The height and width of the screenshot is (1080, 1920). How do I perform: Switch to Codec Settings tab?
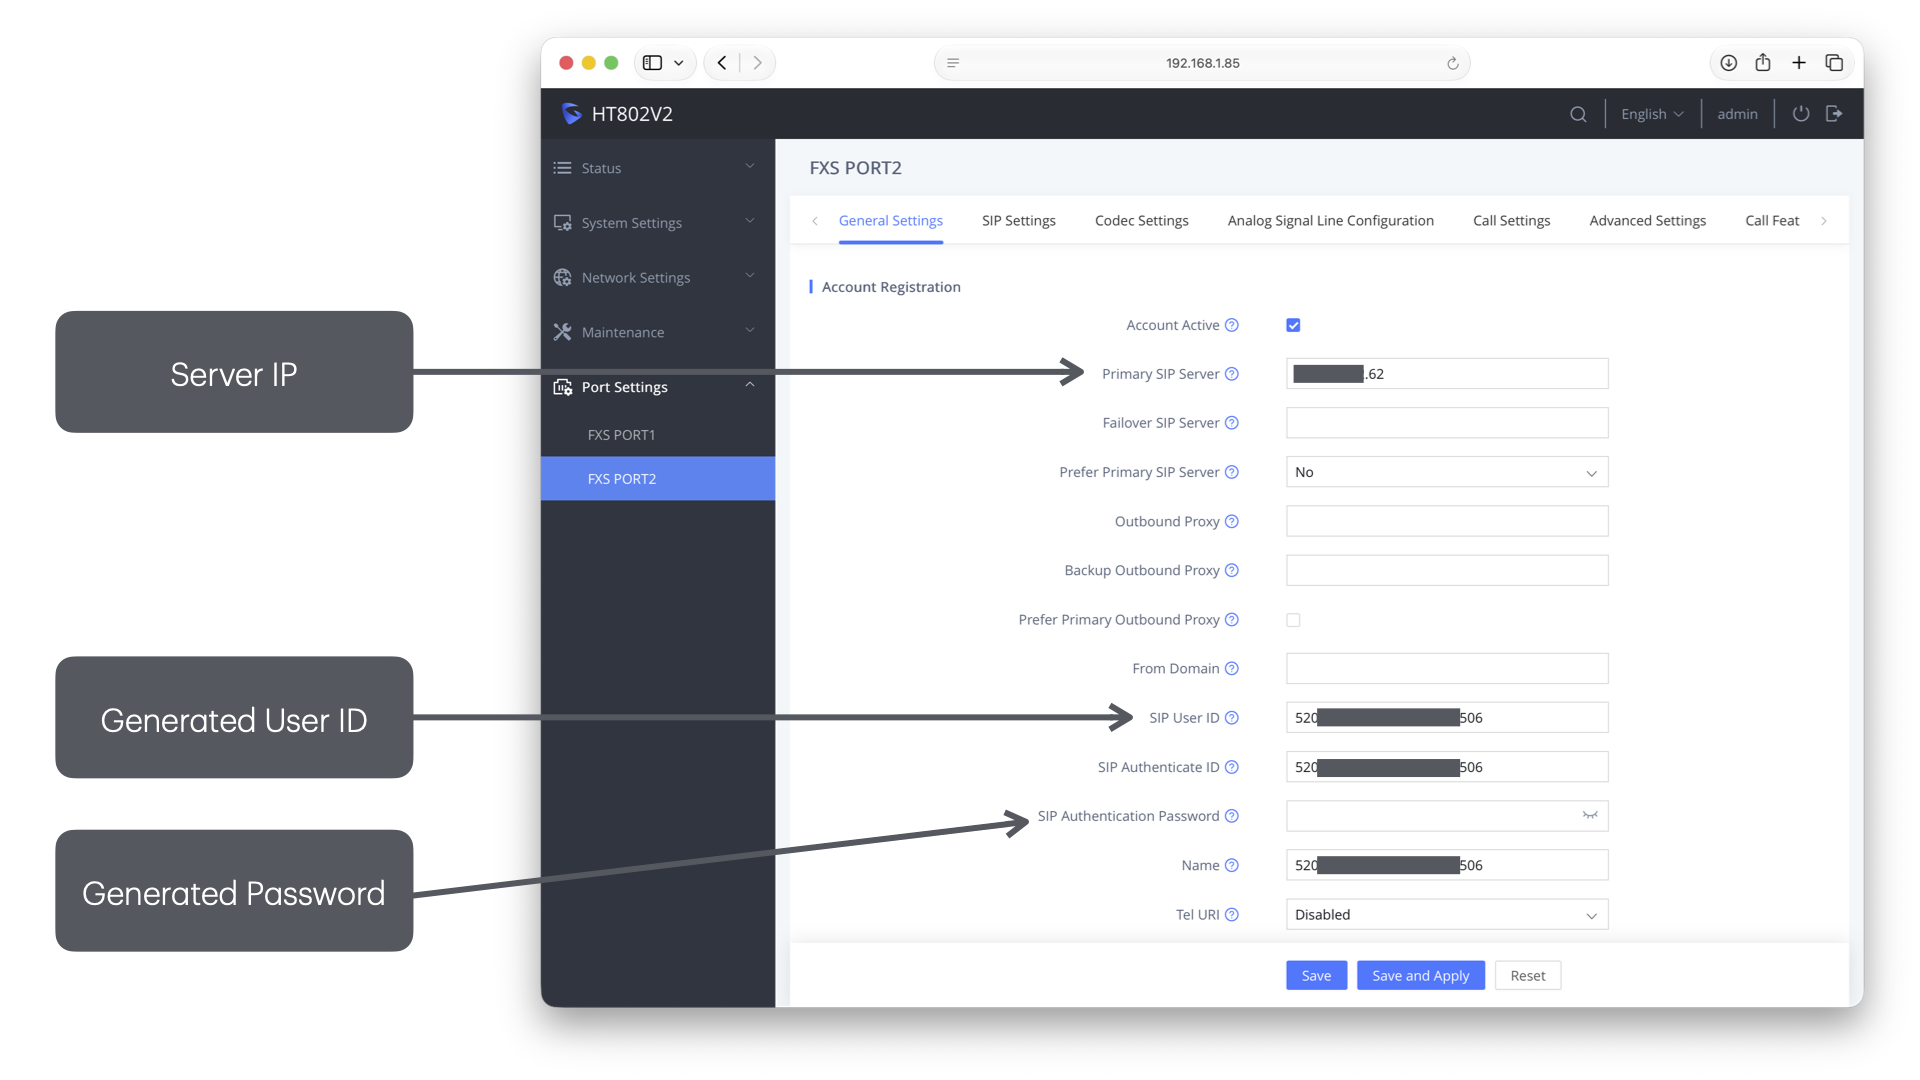1141,221
